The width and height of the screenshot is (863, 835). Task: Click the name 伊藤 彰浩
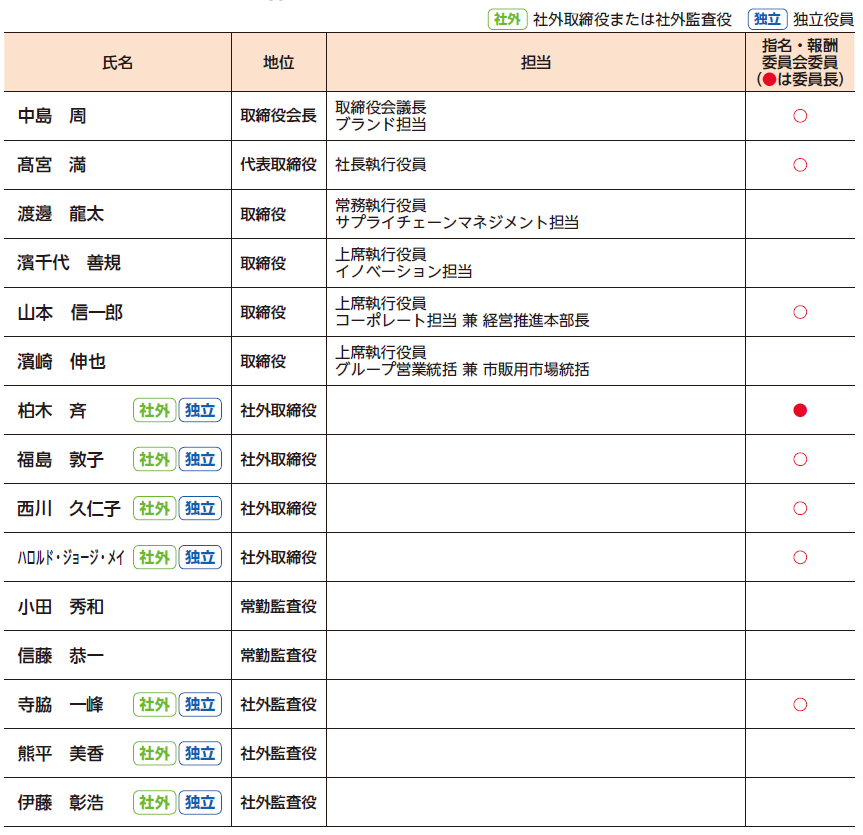[61, 803]
